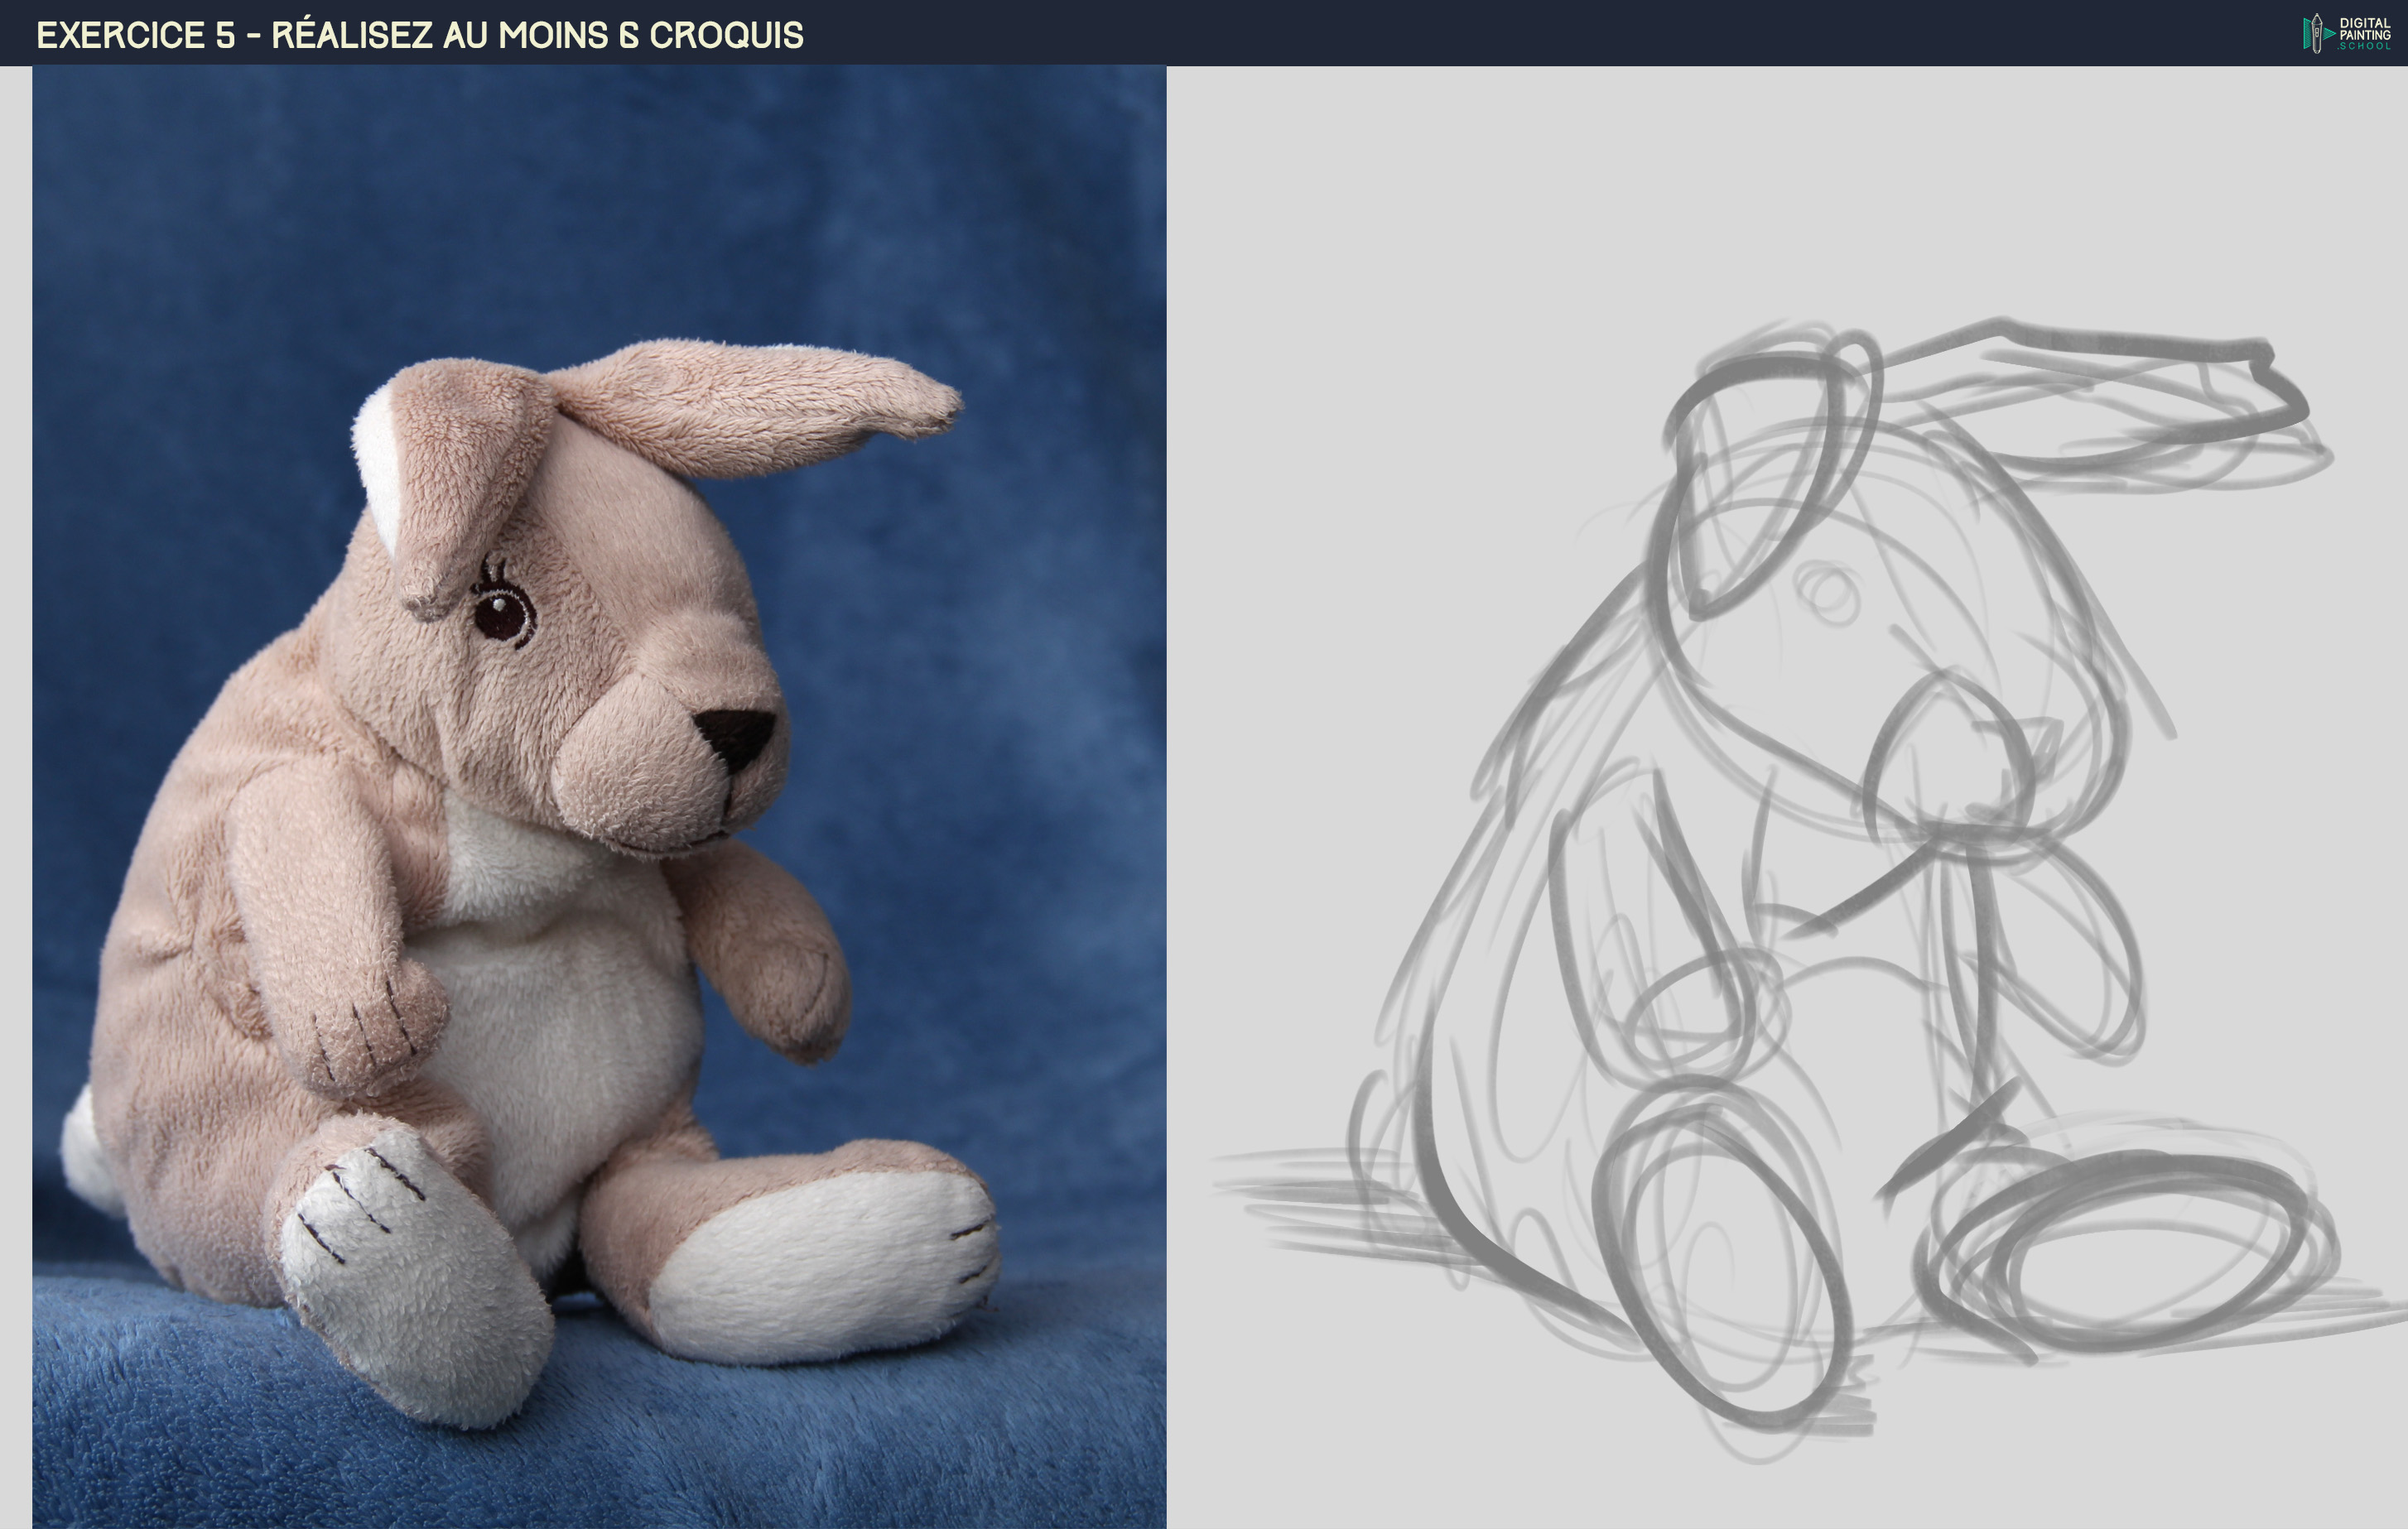
Task: Select the stylus icon in the top-right logo
Action: (2317, 34)
